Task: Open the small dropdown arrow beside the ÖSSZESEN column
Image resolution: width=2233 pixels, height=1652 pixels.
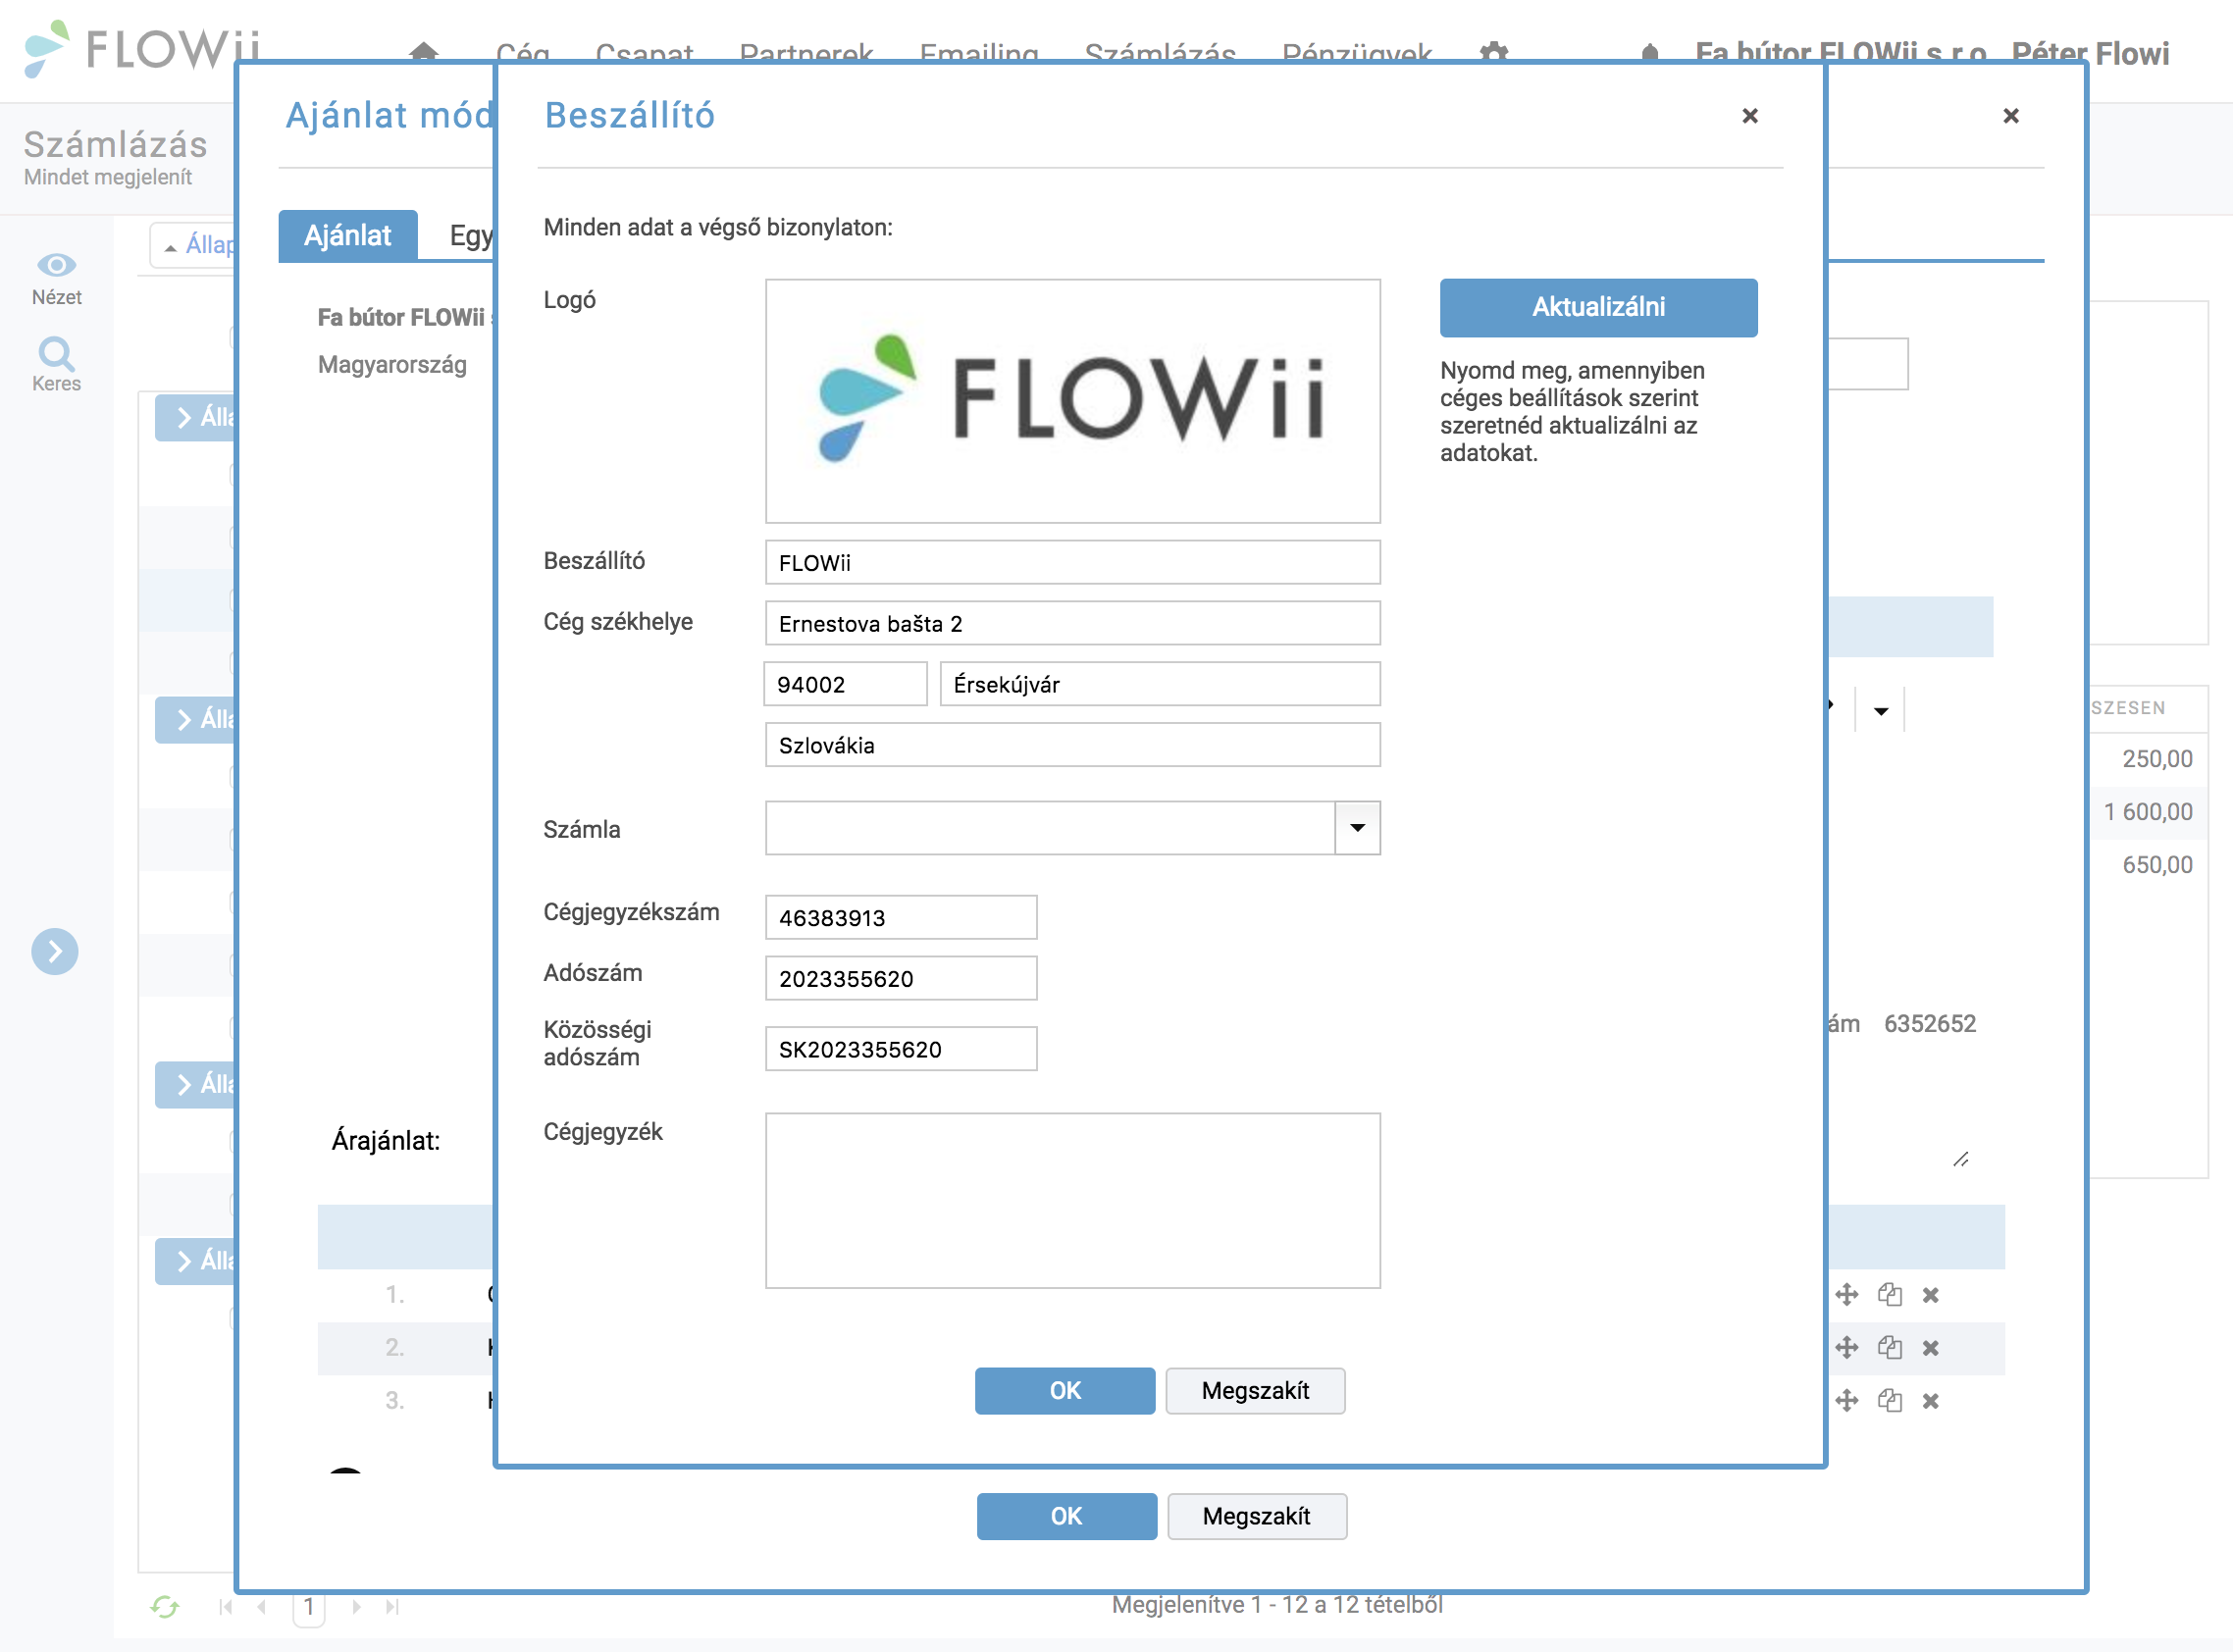Action: coord(1880,711)
